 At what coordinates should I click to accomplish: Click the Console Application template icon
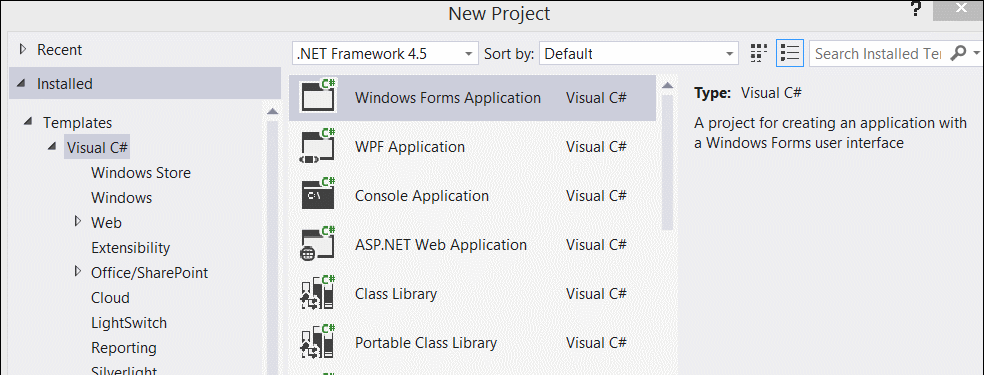318,194
